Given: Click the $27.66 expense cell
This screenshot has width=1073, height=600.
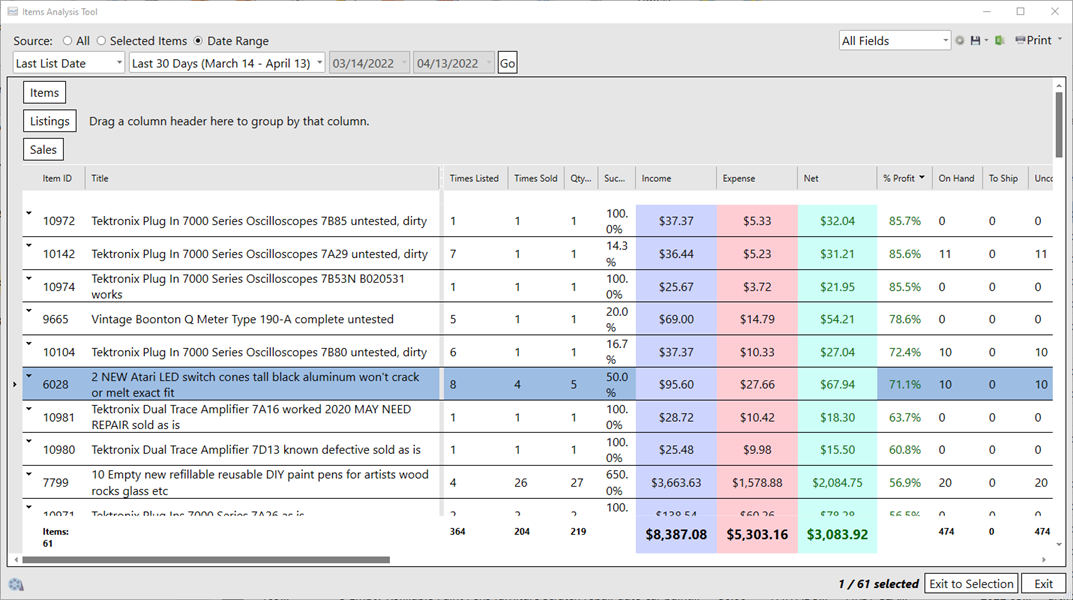Looking at the screenshot, I should (x=757, y=384).
